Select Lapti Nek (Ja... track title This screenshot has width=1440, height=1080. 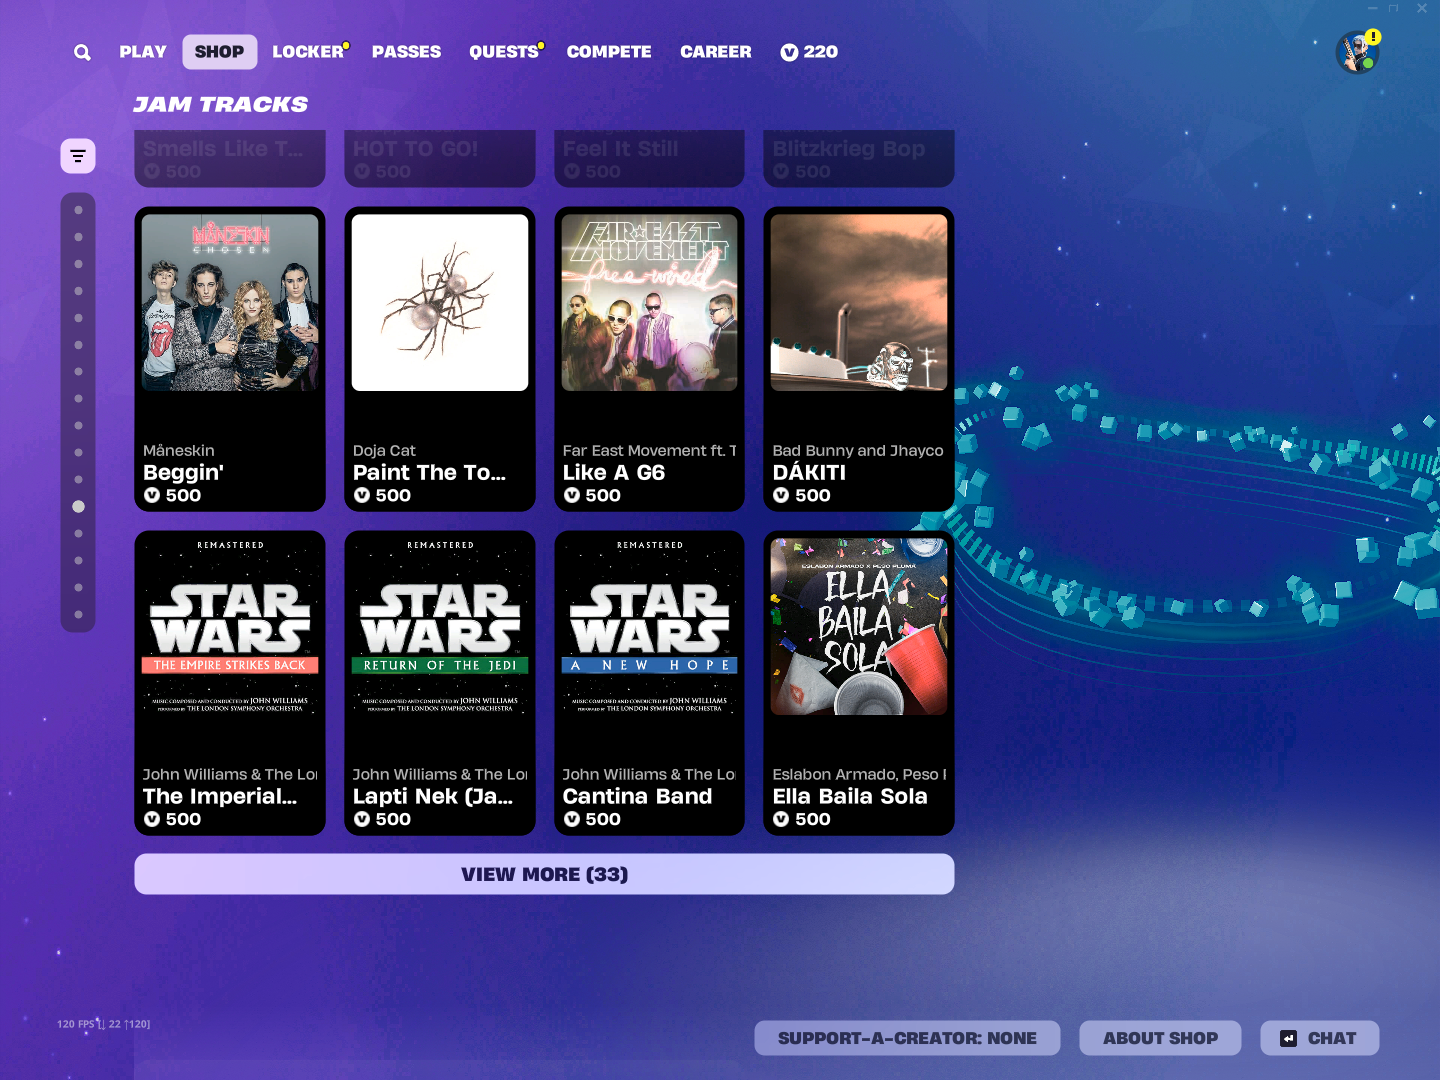pos(433,797)
